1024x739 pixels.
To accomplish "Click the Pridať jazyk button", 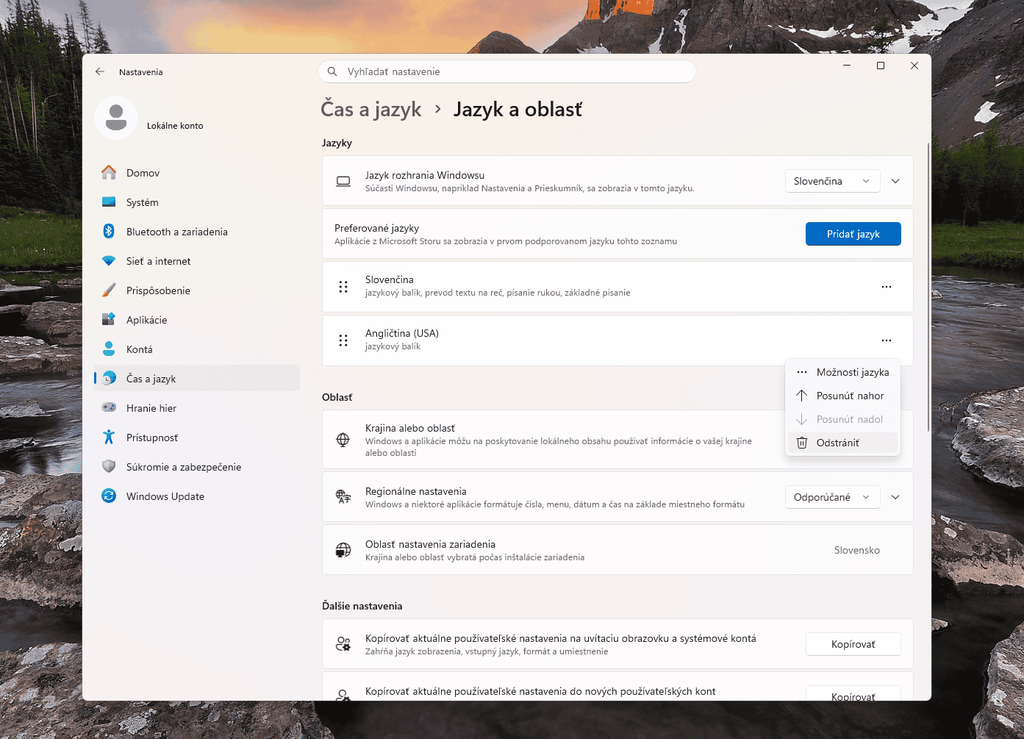I will coord(853,234).
